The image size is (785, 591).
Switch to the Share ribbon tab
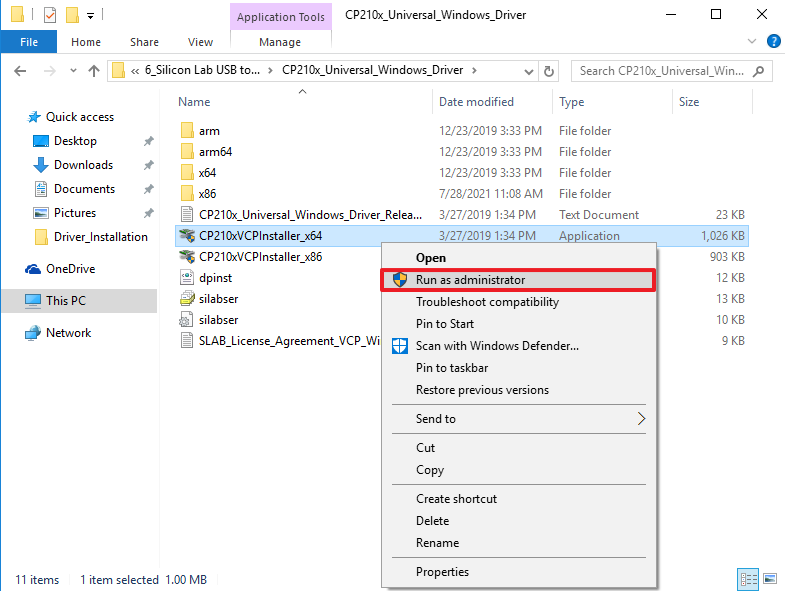click(144, 42)
